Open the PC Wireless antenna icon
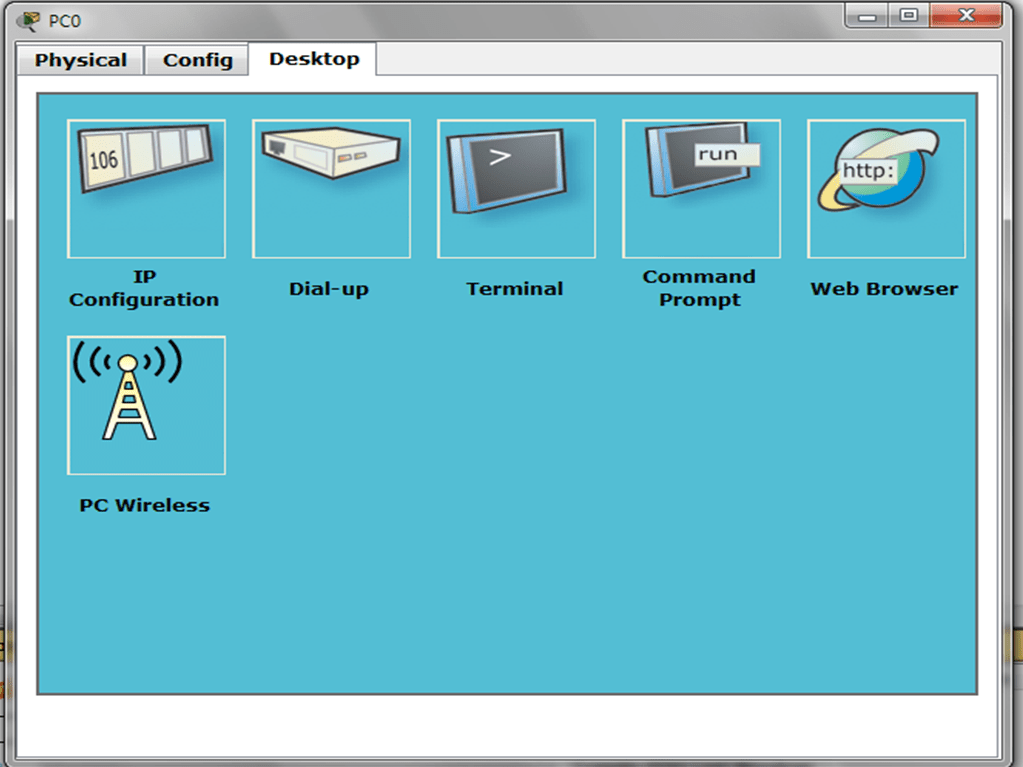Image resolution: width=1023 pixels, height=767 pixels. point(146,405)
